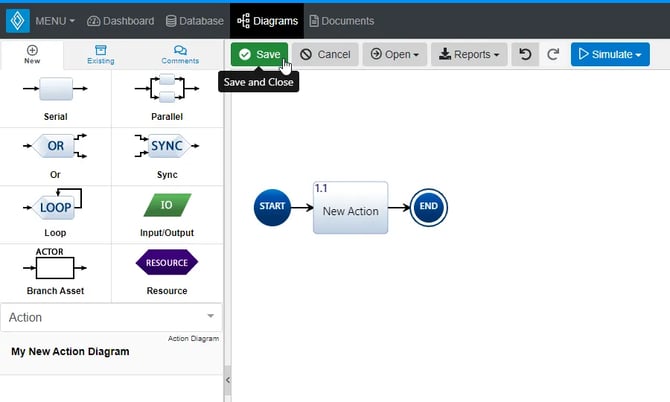The width and height of the screenshot is (670, 402).
Task: Choose the Input/Output IO icon
Action: (x=167, y=205)
